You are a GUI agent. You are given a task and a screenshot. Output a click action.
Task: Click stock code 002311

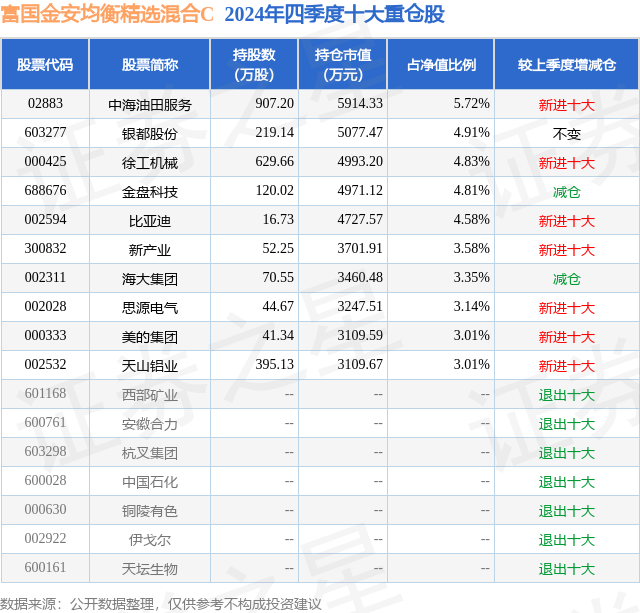click(45, 277)
